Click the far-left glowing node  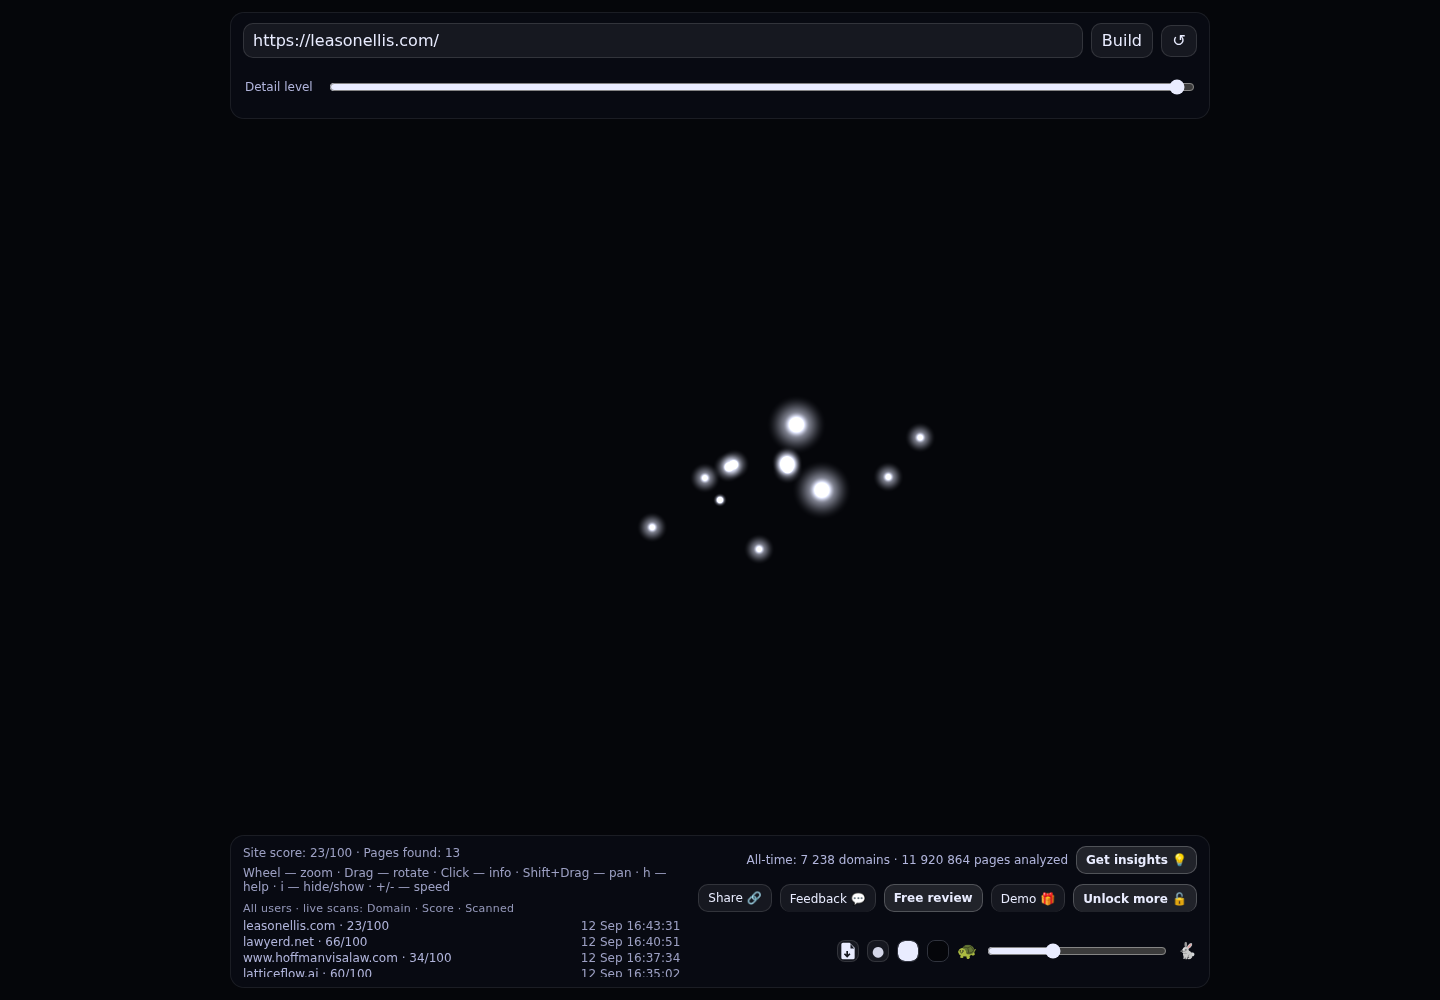coord(652,527)
